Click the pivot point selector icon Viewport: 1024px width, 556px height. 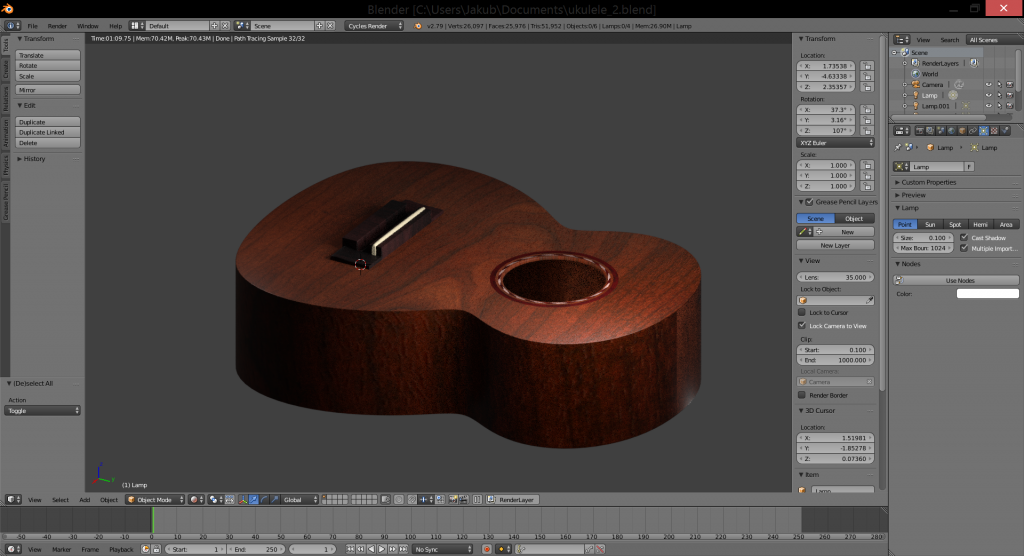pos(214,499)
